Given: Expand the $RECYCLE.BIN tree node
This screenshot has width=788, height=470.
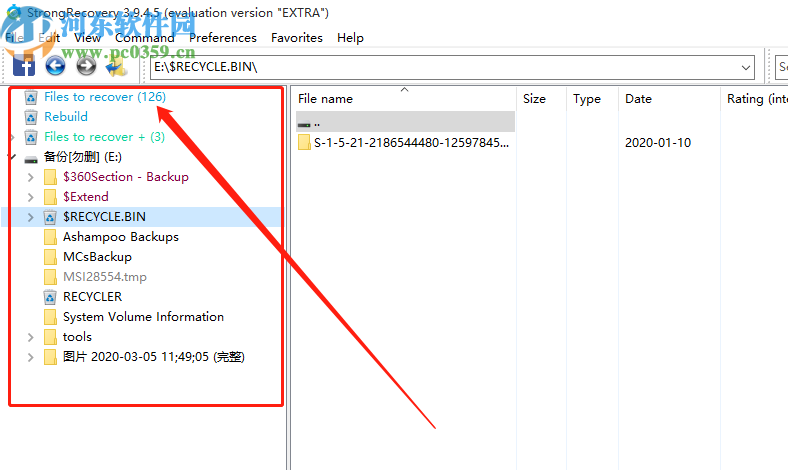Looking at the screenshot, I should pos(31,217).
